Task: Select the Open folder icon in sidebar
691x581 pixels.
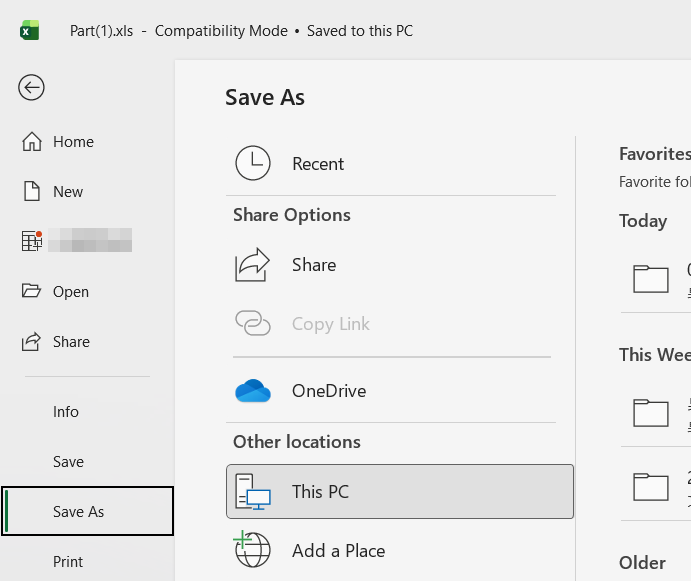Action: [x=32, y=292]
